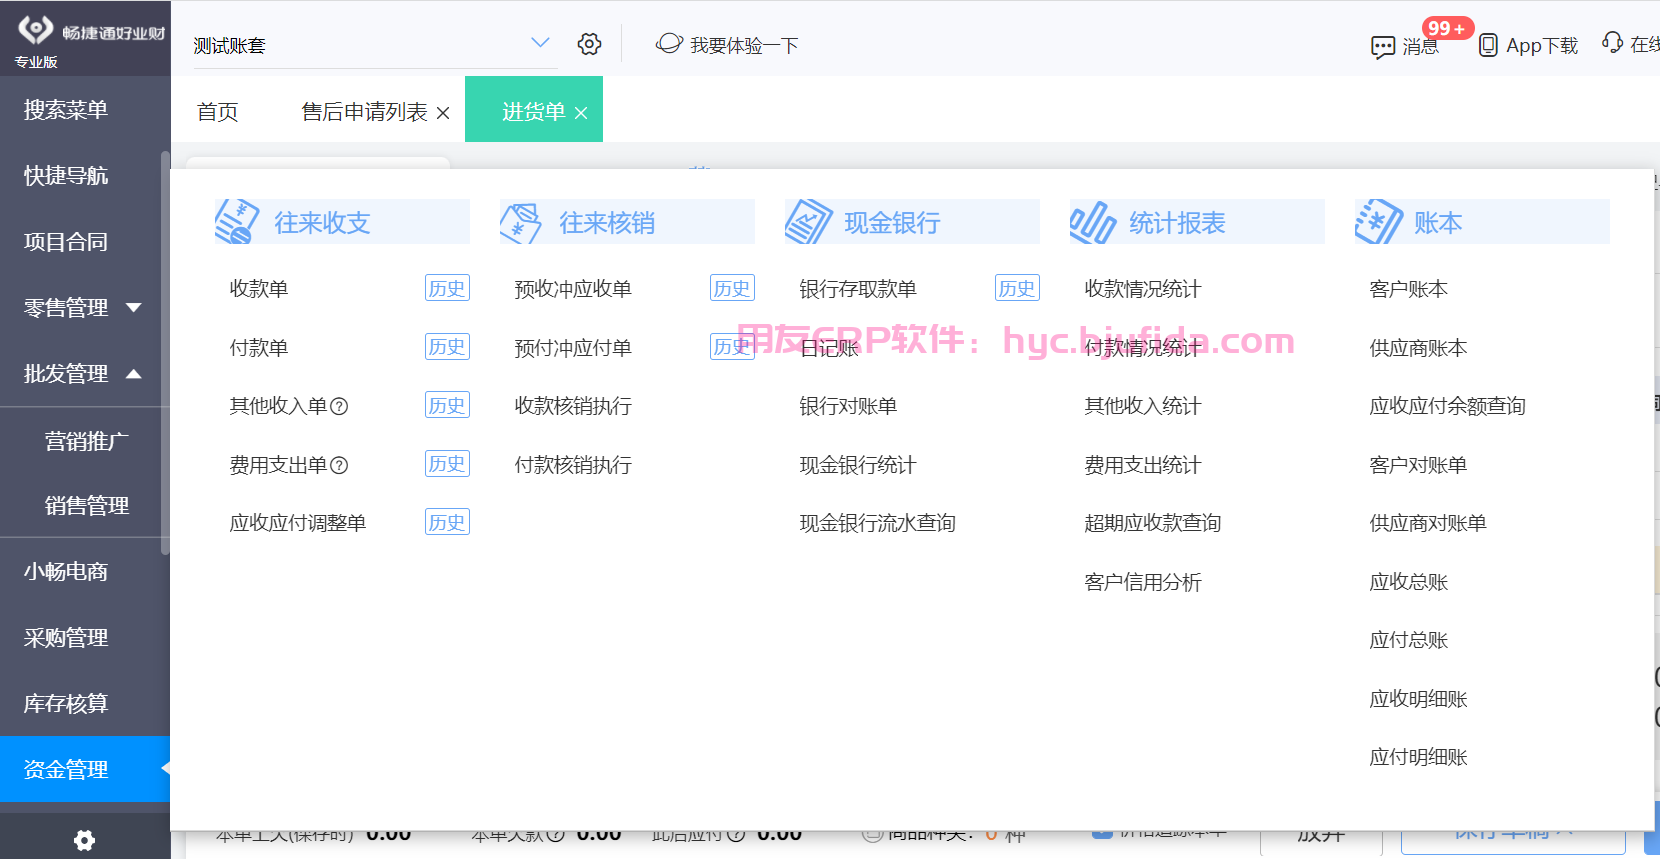This screenshot has width=1660, height=859.
Task: Click the 往来收支 category icon
Action: tap(237, 221)
